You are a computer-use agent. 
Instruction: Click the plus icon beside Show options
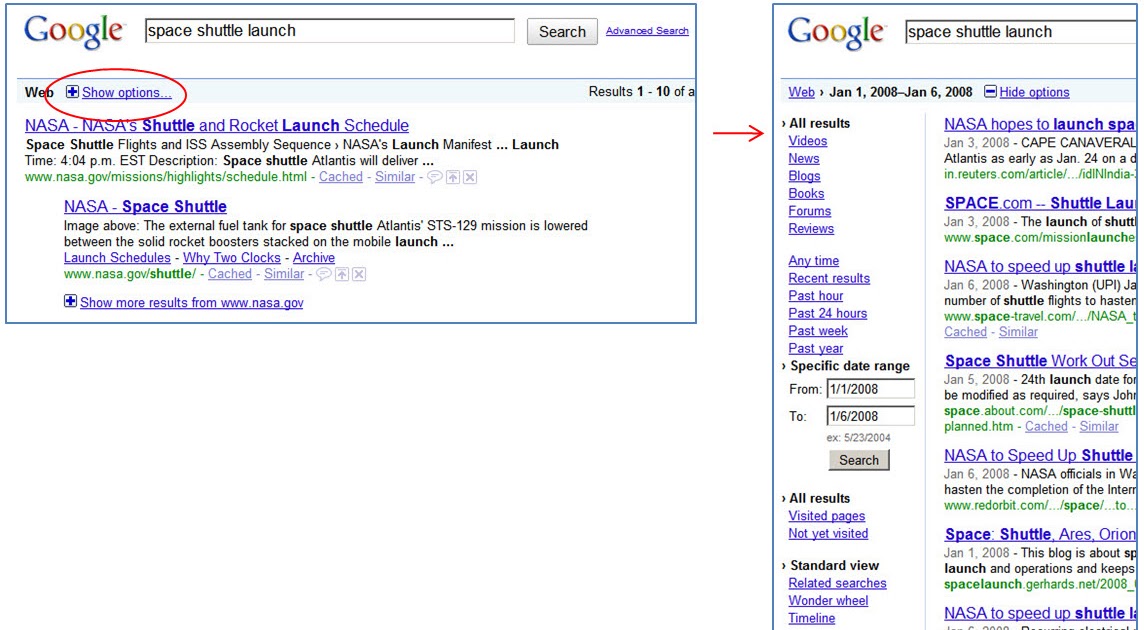[72, 92]
